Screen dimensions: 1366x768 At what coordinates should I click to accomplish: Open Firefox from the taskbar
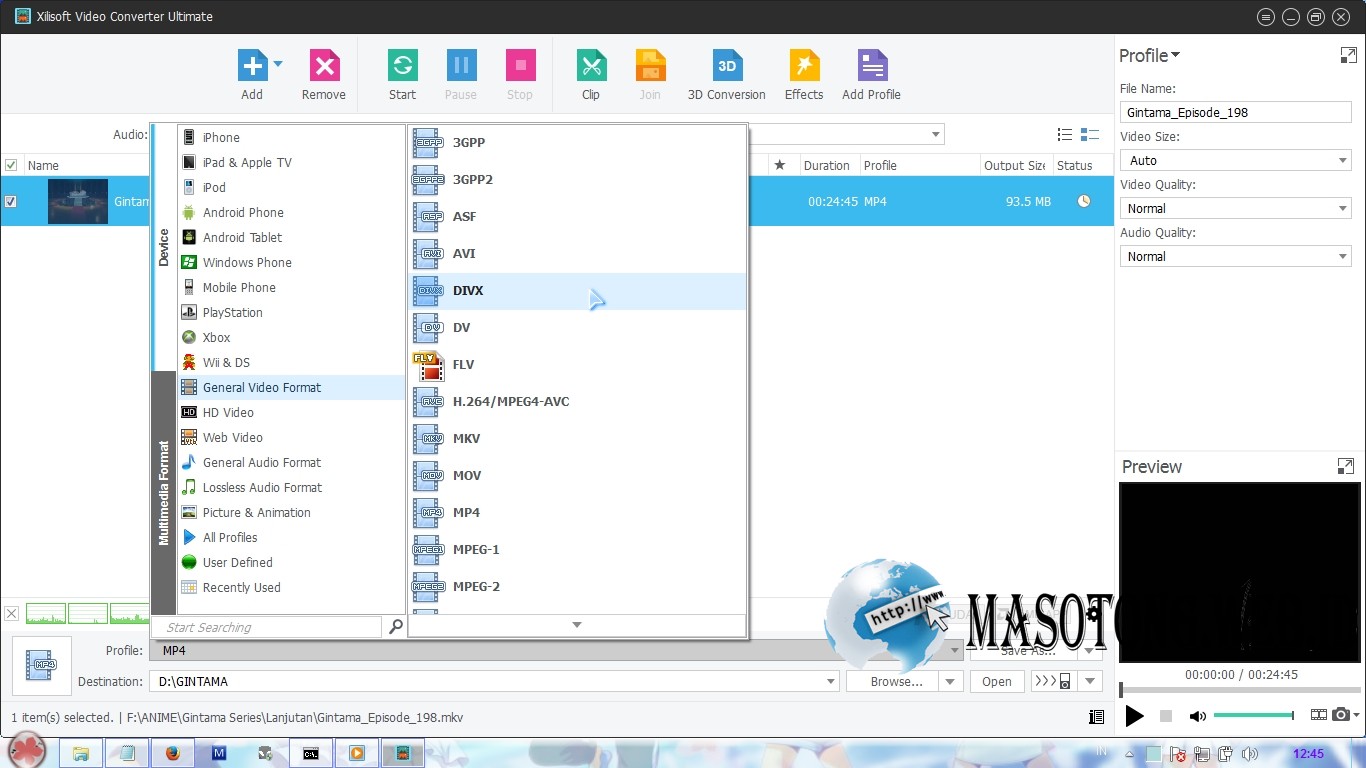[x=172, y=753]
